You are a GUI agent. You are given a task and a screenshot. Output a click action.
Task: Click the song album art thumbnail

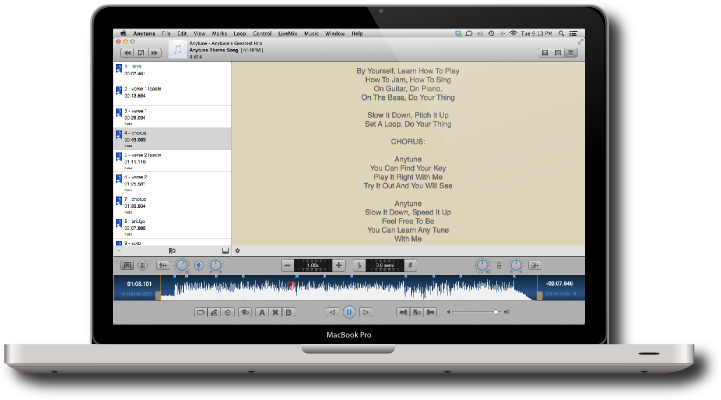click(177, 50)
